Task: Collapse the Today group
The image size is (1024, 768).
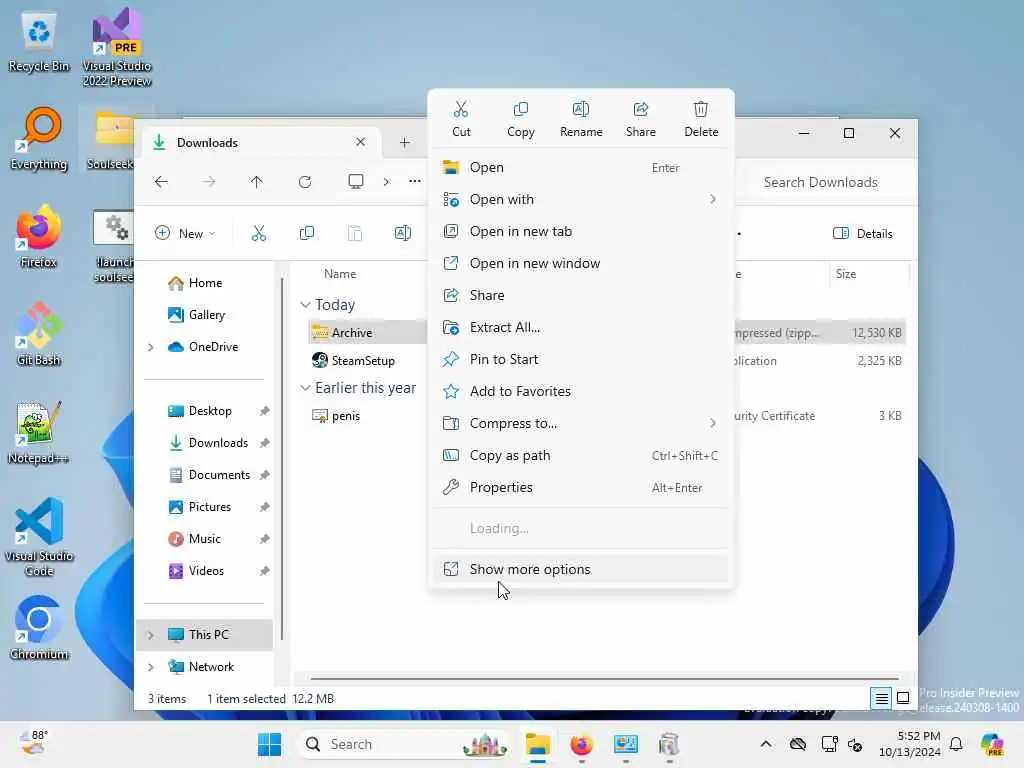Action: [x=305, y=304]
